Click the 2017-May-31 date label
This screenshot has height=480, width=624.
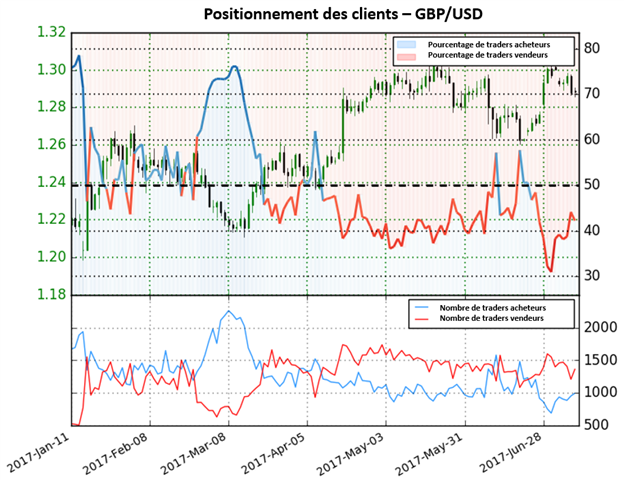(431, 453)
